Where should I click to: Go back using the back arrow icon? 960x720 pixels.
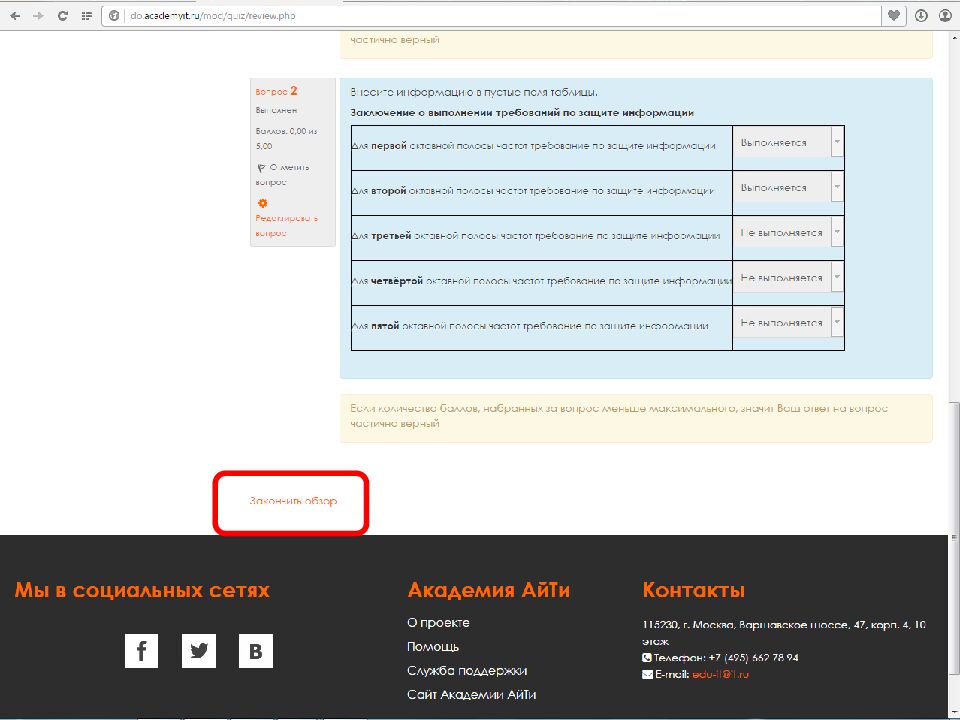click(14, 15)
